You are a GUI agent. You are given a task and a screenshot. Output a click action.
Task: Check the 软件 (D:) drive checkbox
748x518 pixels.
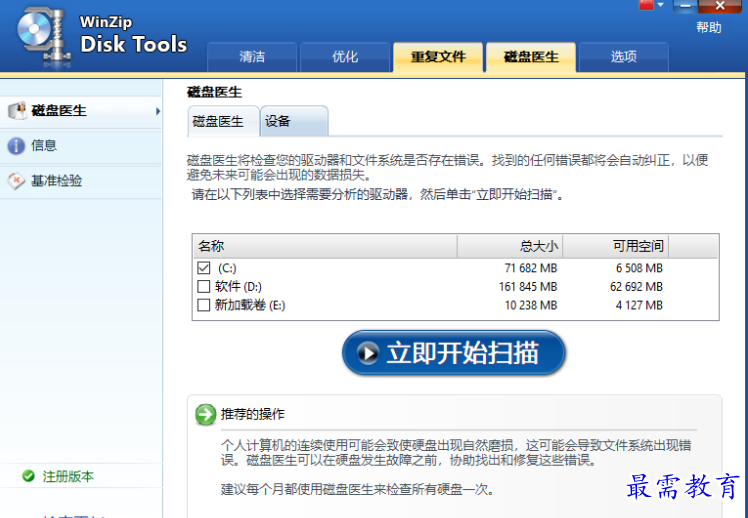tap(204, 286)
